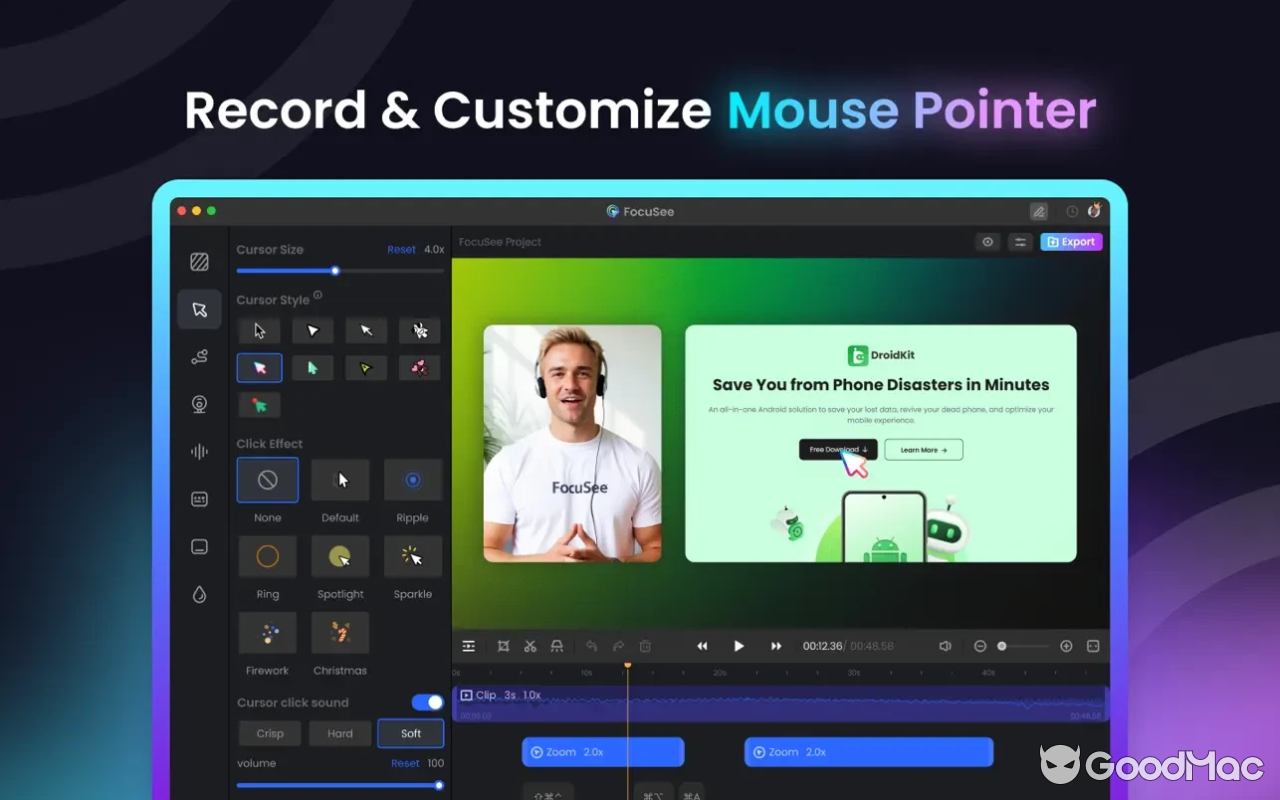Play the video preview
Image resolution: width=1280 pixels, height=800 pixels.
[738, 645]
